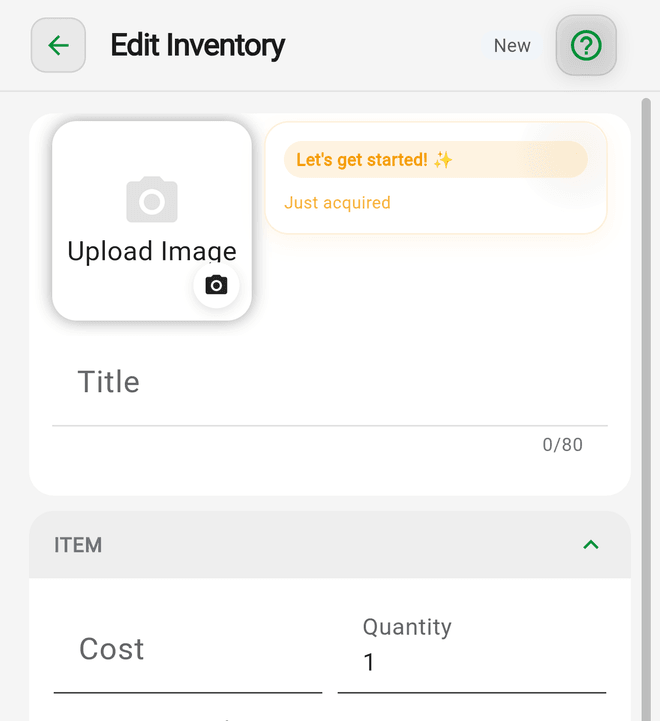The image size is (660, 721).
Task: Click the Edit Inventory heading
Action: [198, 46]
